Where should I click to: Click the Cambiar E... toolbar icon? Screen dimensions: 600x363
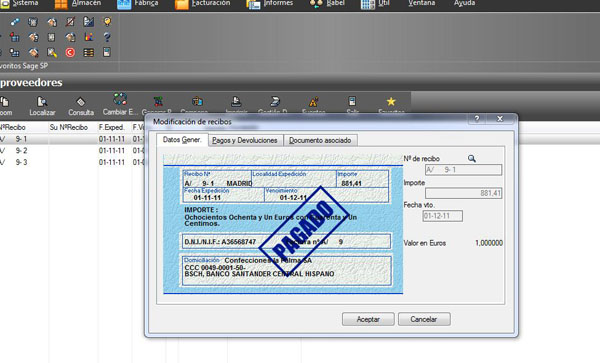pos(120,99)
